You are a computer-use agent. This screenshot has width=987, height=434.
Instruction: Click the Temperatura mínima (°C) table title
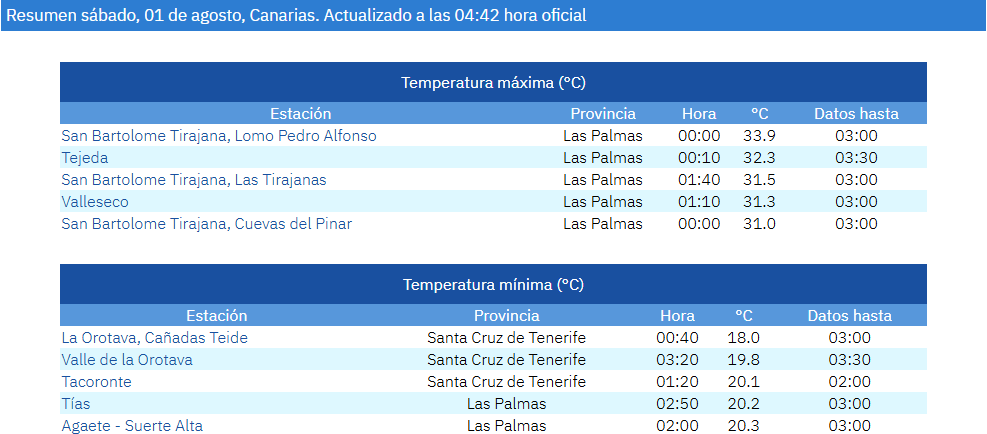click(x=494, y=285)
